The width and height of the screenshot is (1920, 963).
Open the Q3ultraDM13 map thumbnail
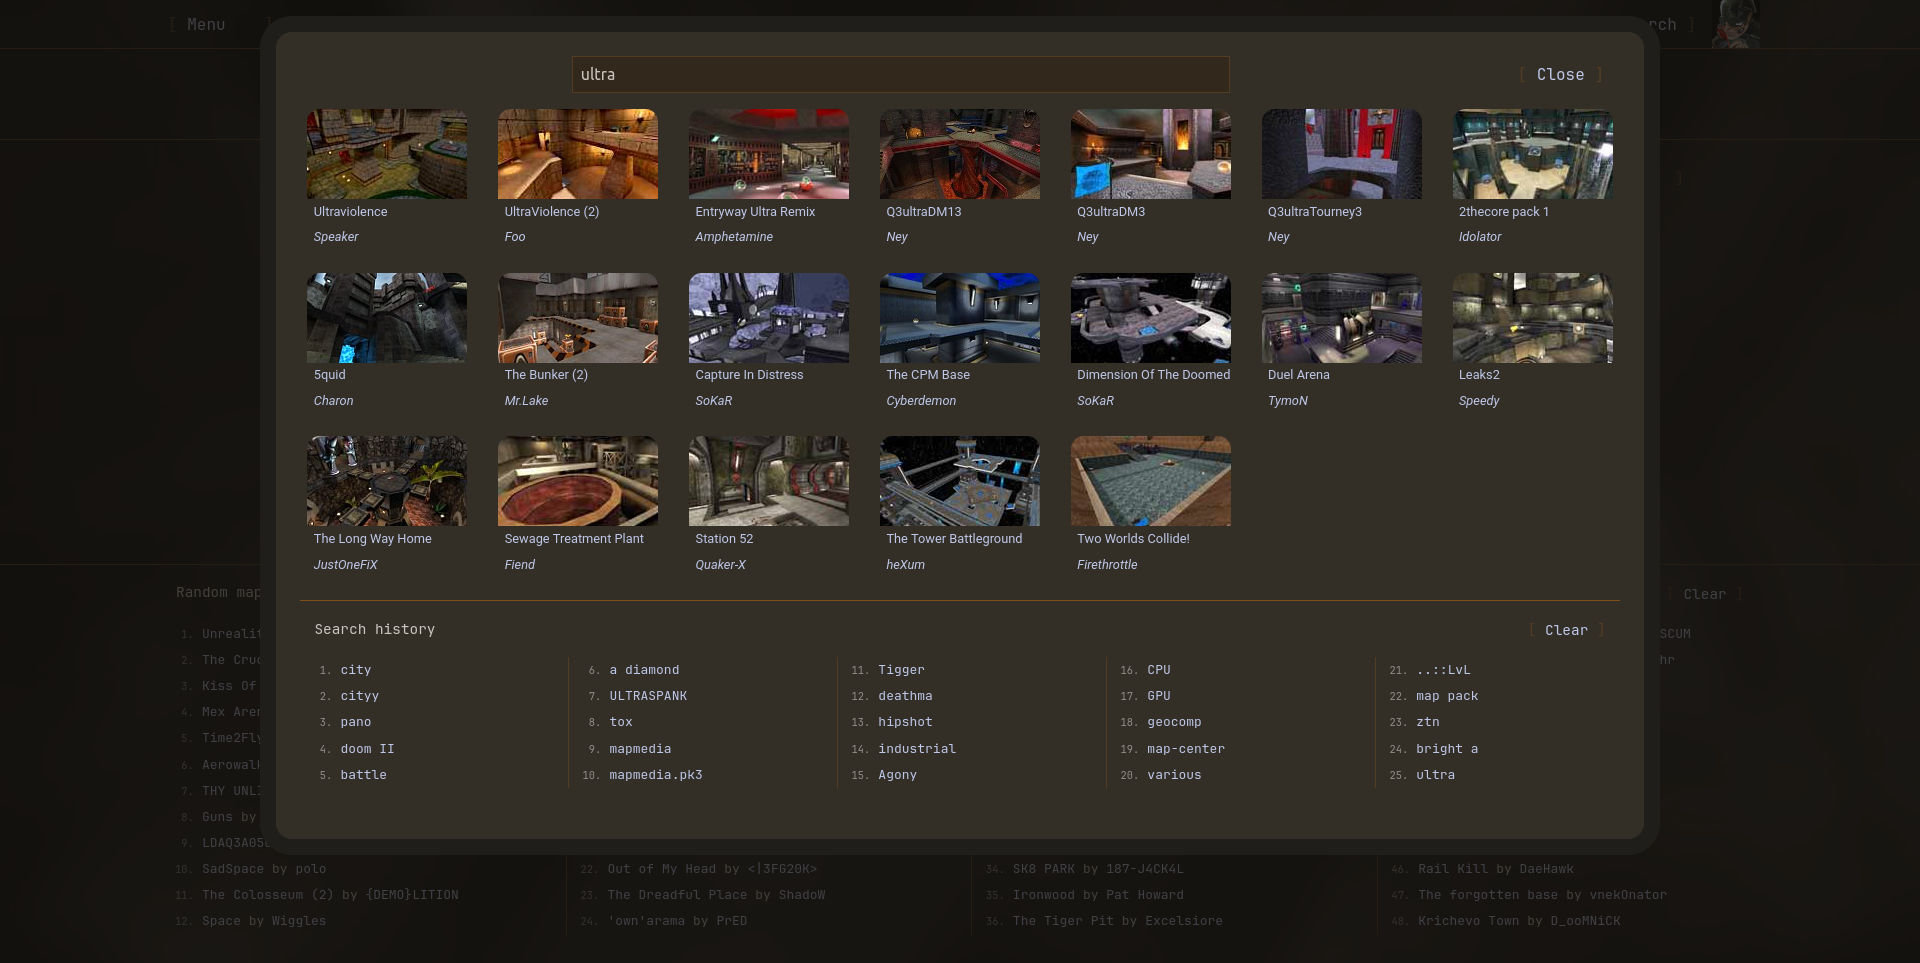959,154
